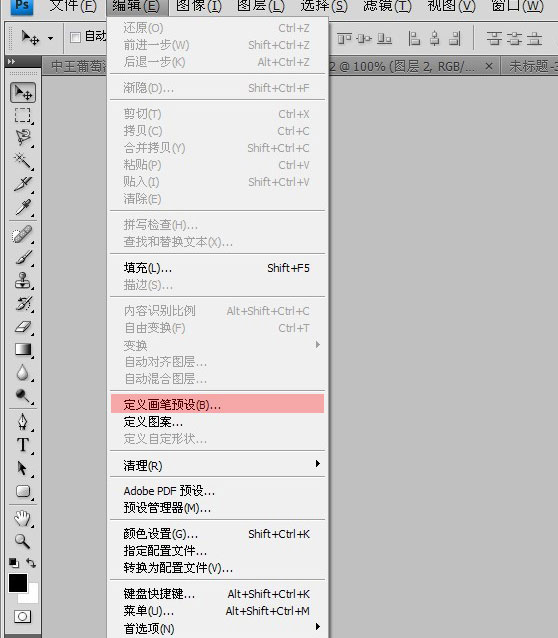
Task: Swap foreground and background colors
Action: point(31,563)
